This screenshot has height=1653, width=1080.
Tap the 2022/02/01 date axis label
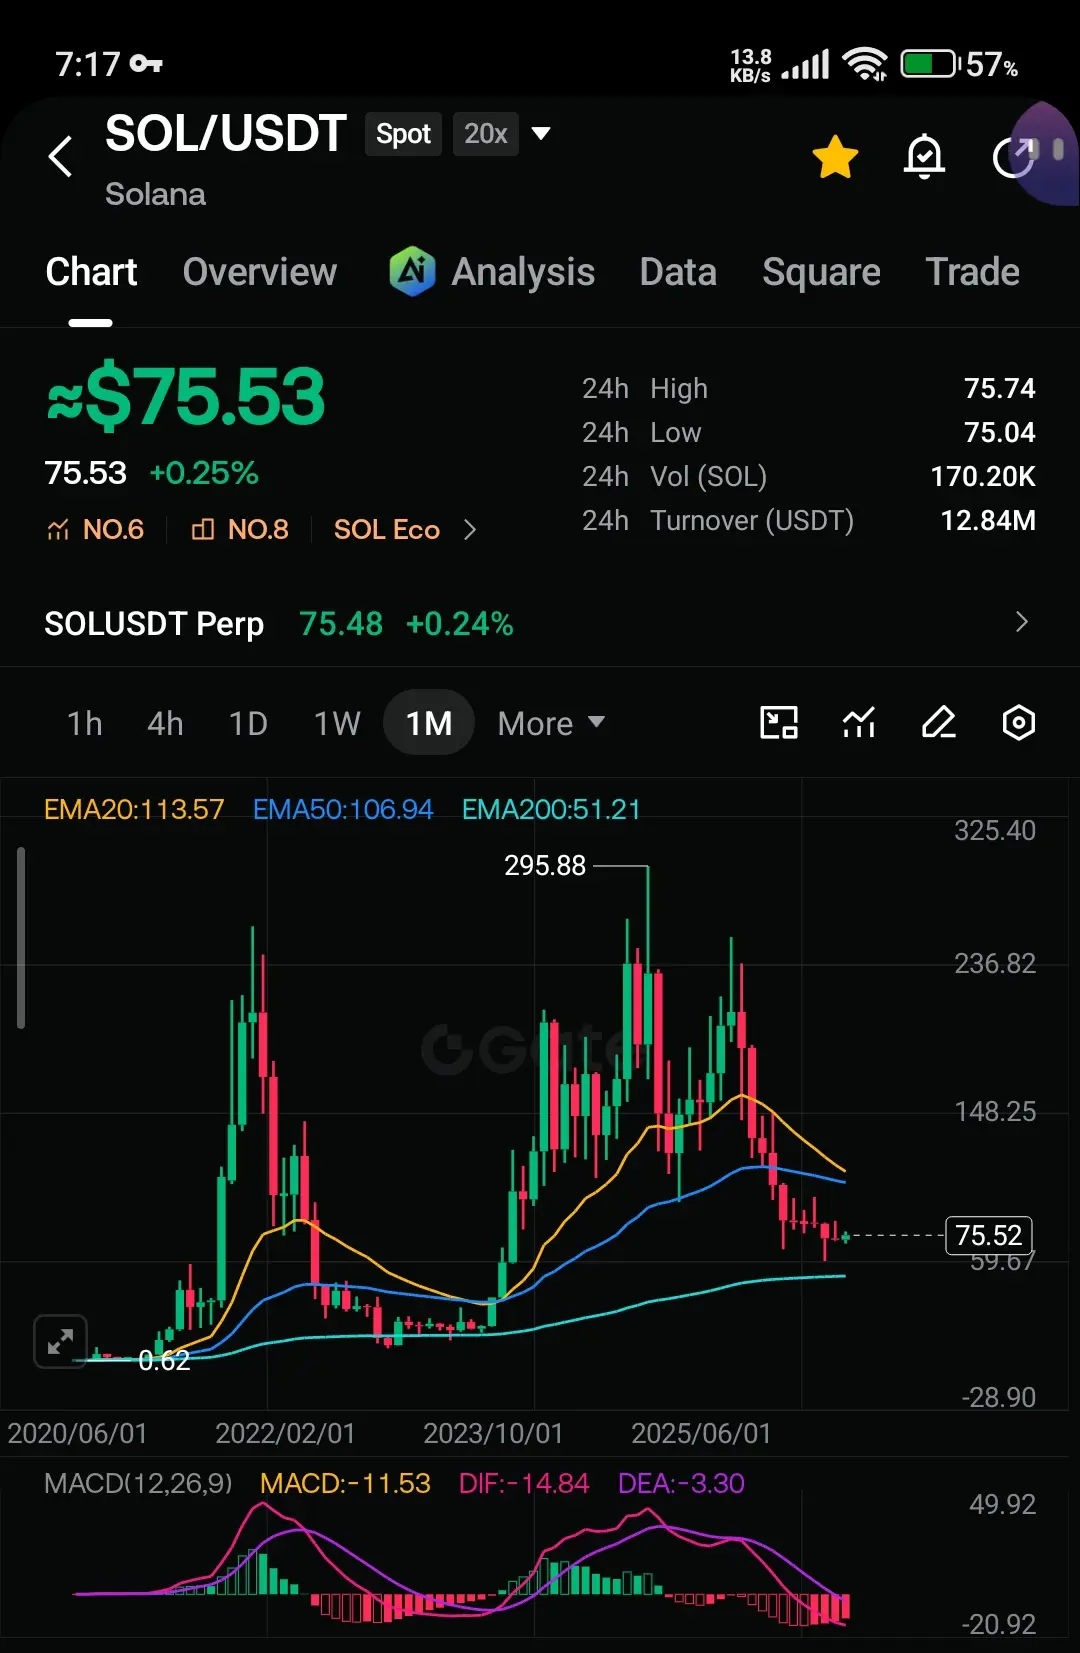click(286, 1433)
